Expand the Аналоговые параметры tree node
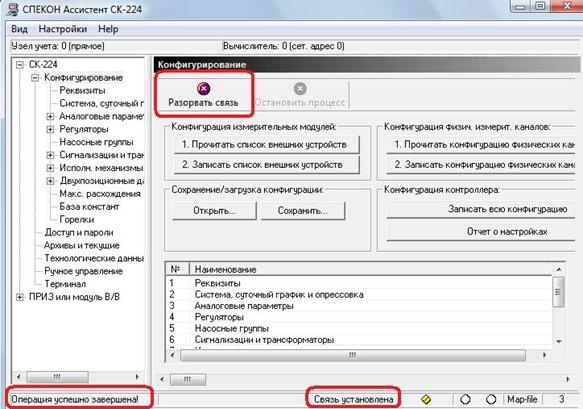 click(50, 116)
